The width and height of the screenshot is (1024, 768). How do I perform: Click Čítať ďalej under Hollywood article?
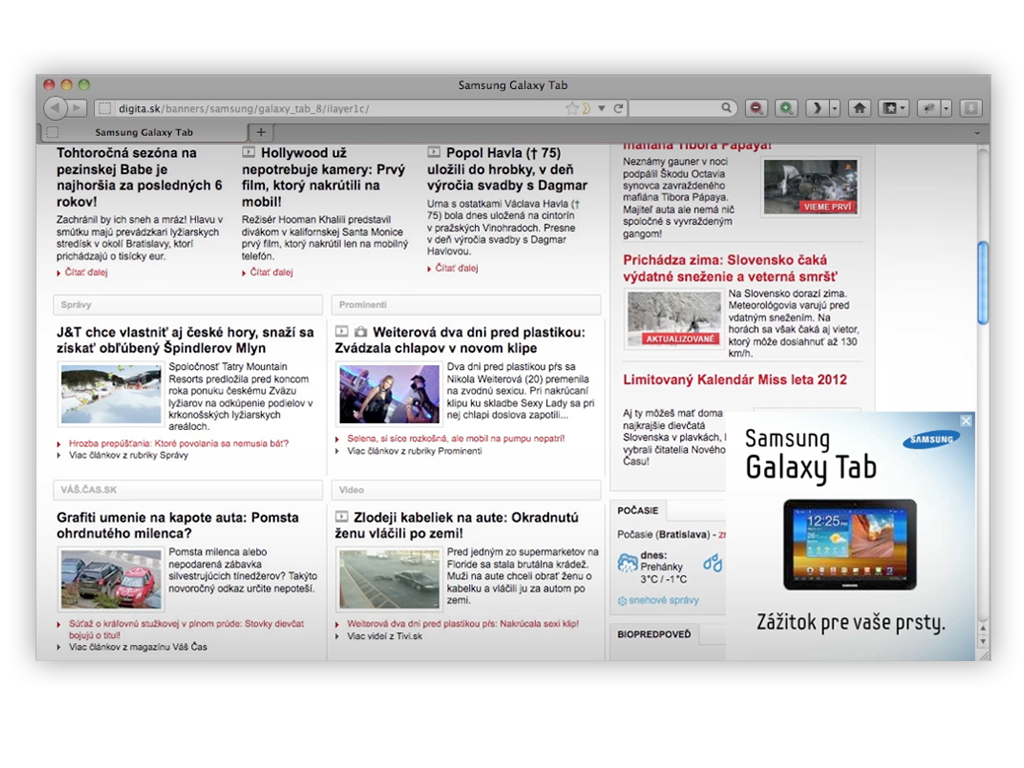pyautogui.click(x=271, y=272)
